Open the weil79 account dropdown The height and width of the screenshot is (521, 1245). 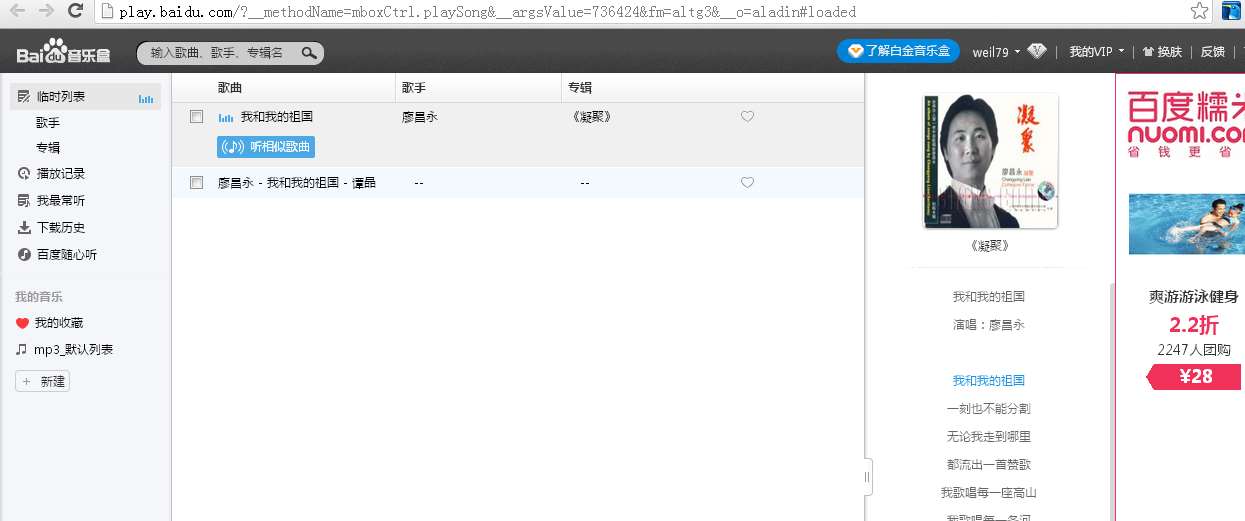point(997,52)
